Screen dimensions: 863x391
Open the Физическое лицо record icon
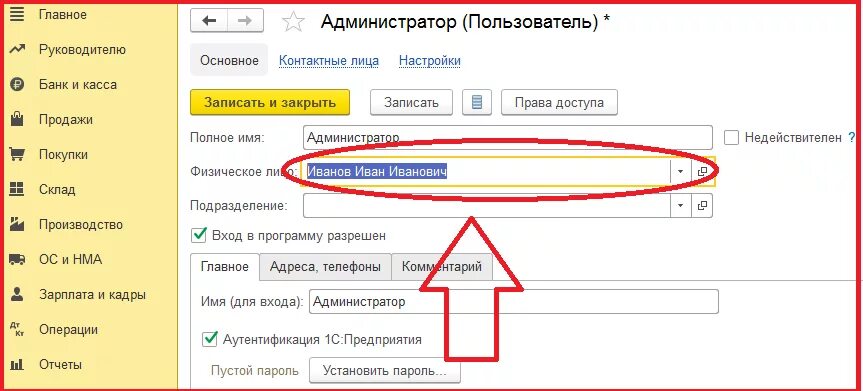tap(702, 172)
